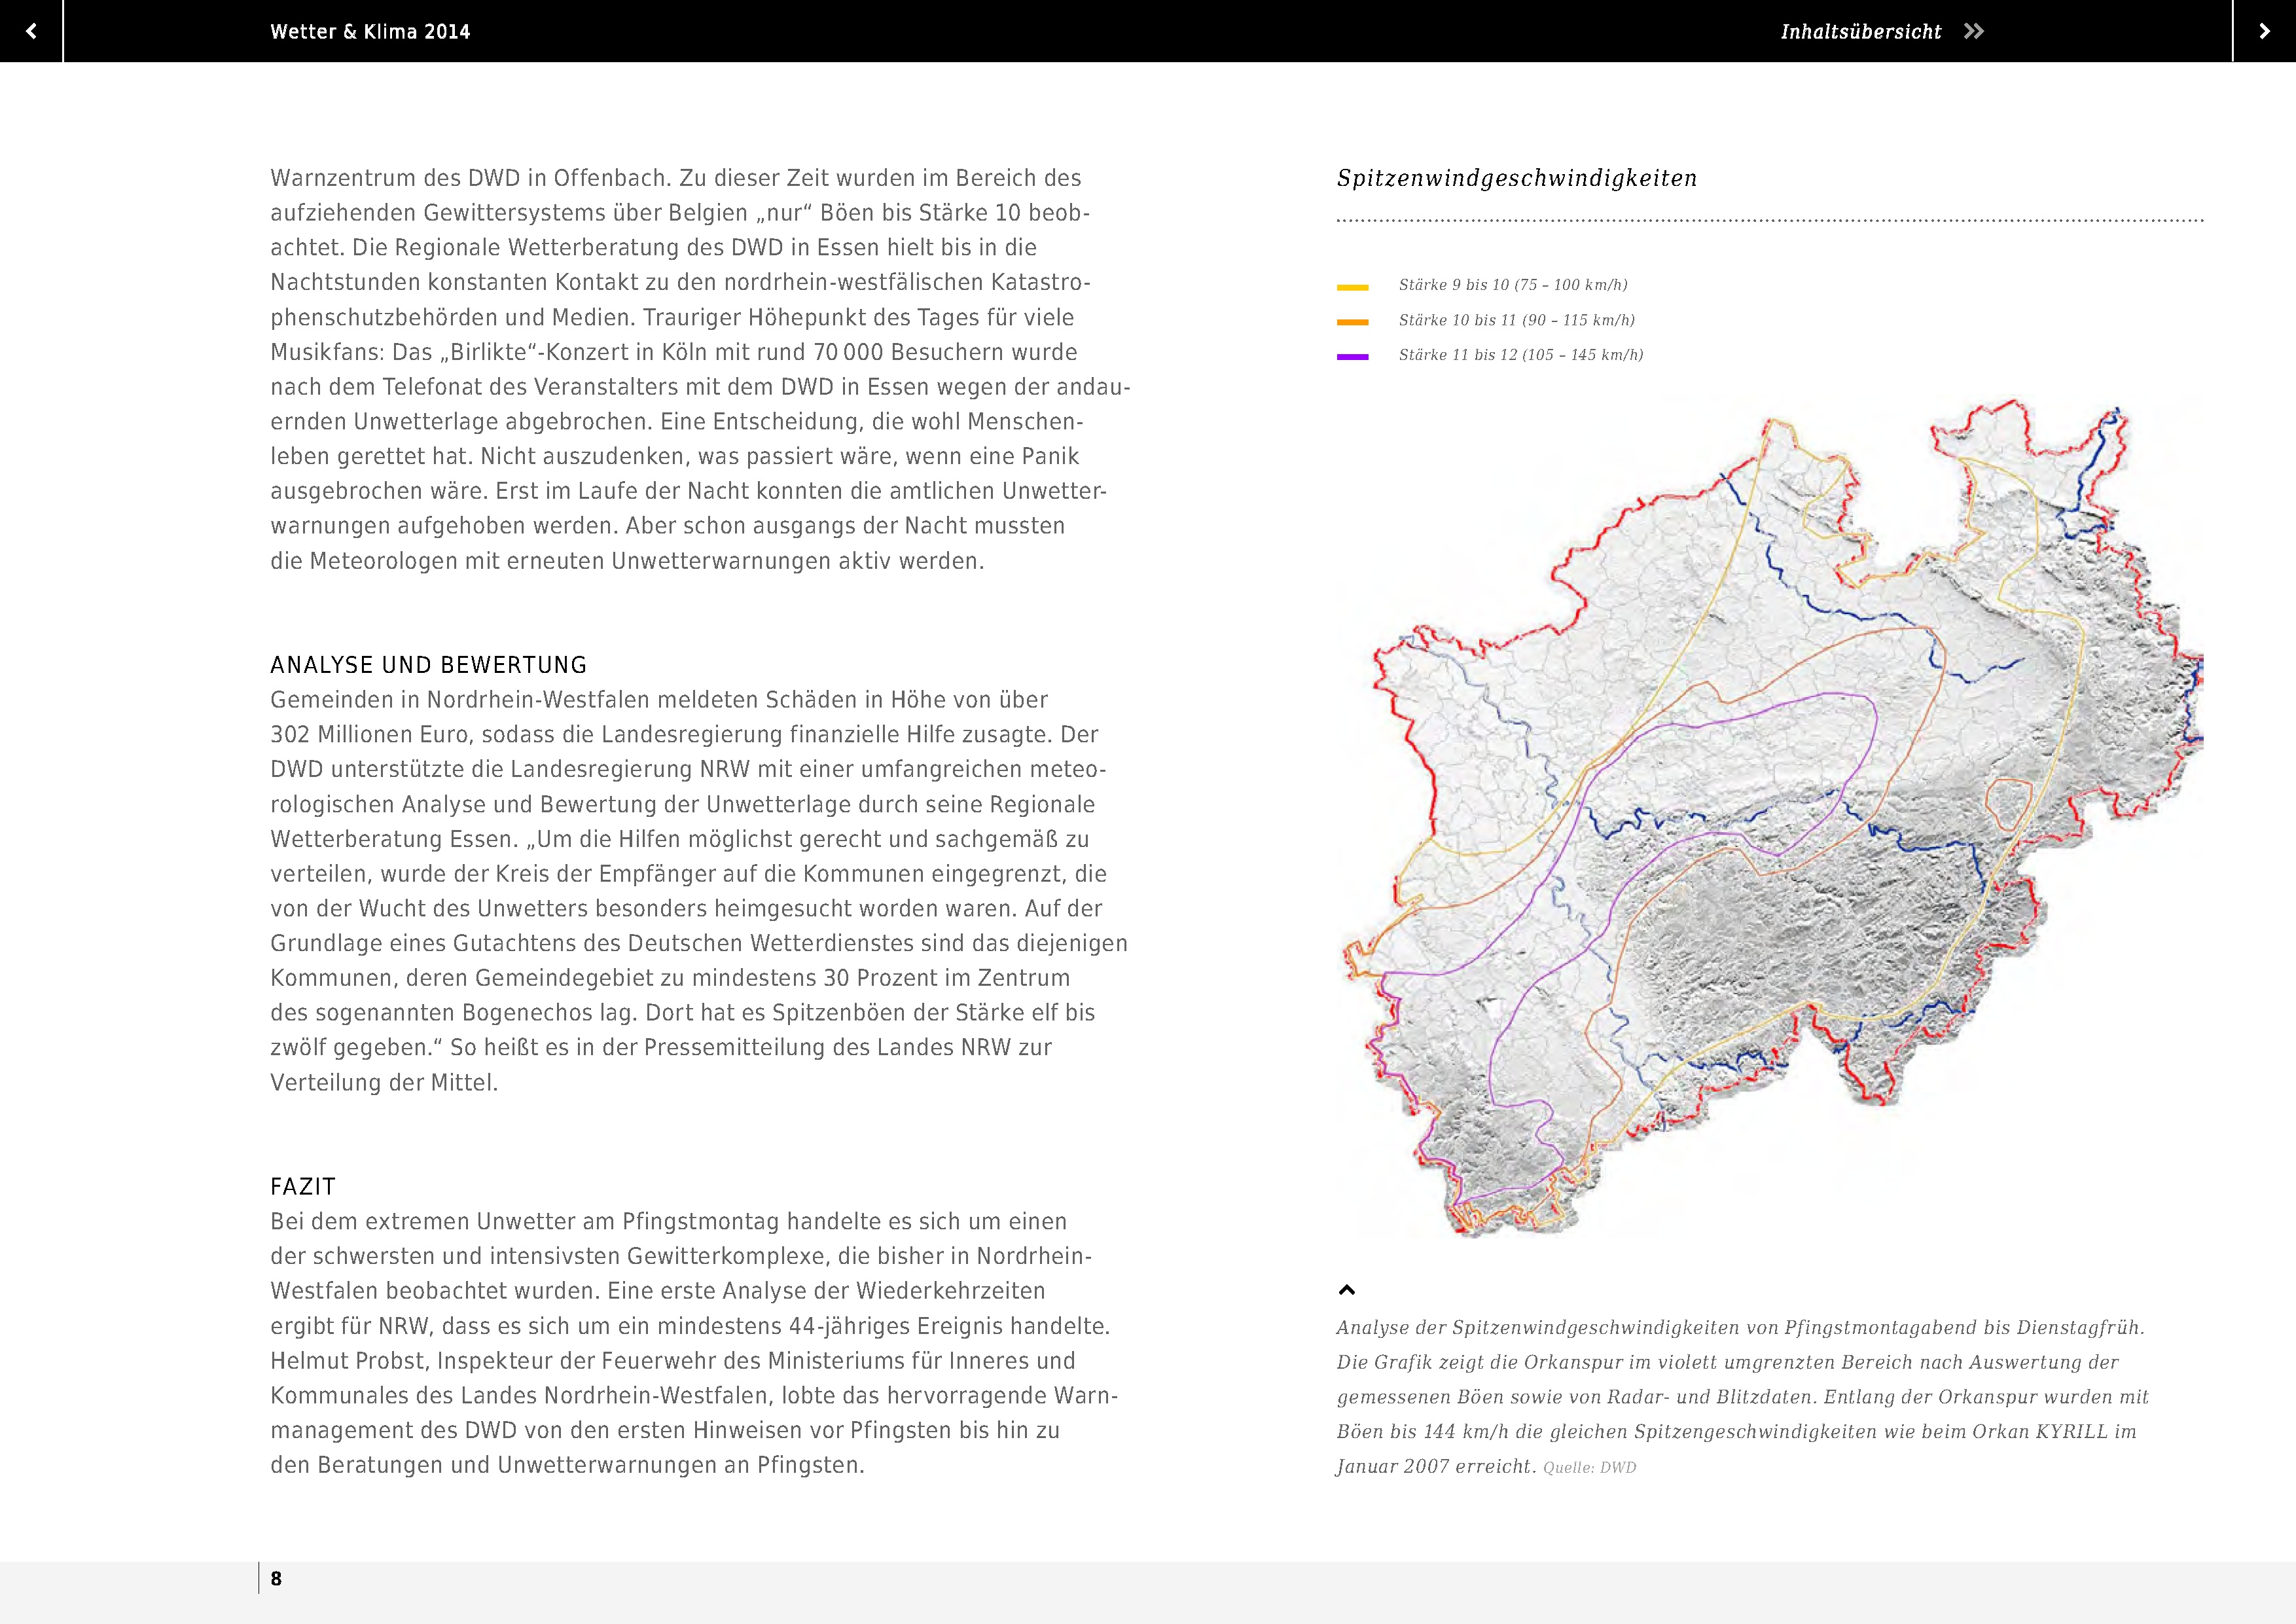Click the line starting Bei dem extremen Unwetter
This screenshot has height=1624, width=2296.
pos(668,1222)
